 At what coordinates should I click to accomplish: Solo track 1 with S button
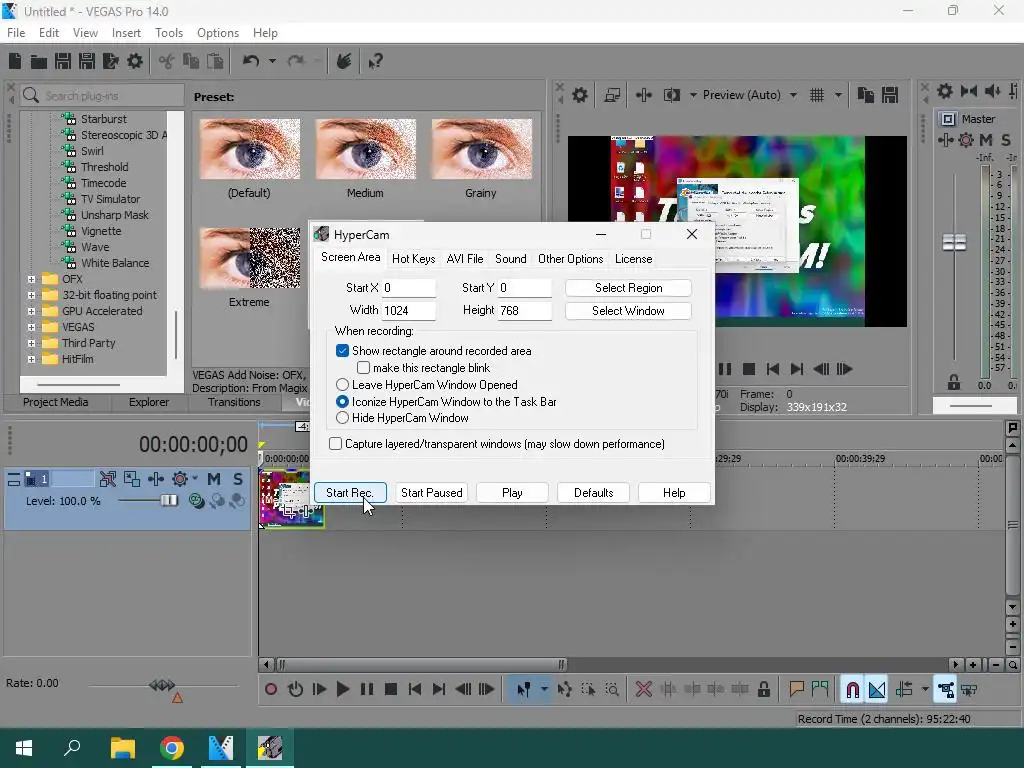click(x=238, y=479)
